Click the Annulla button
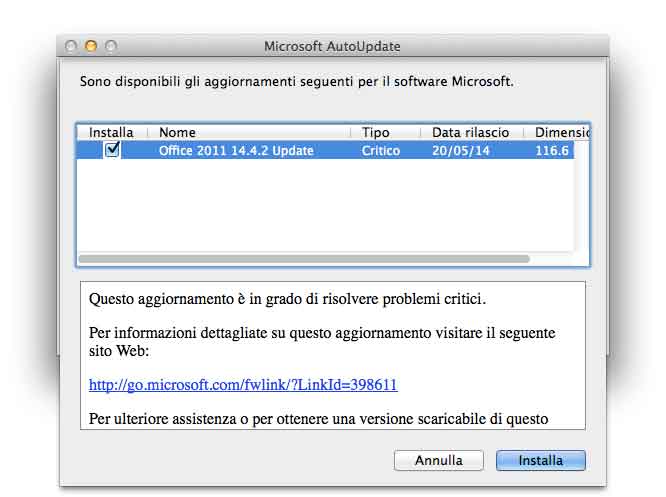The image size is (666, 497). click(438, 461)
